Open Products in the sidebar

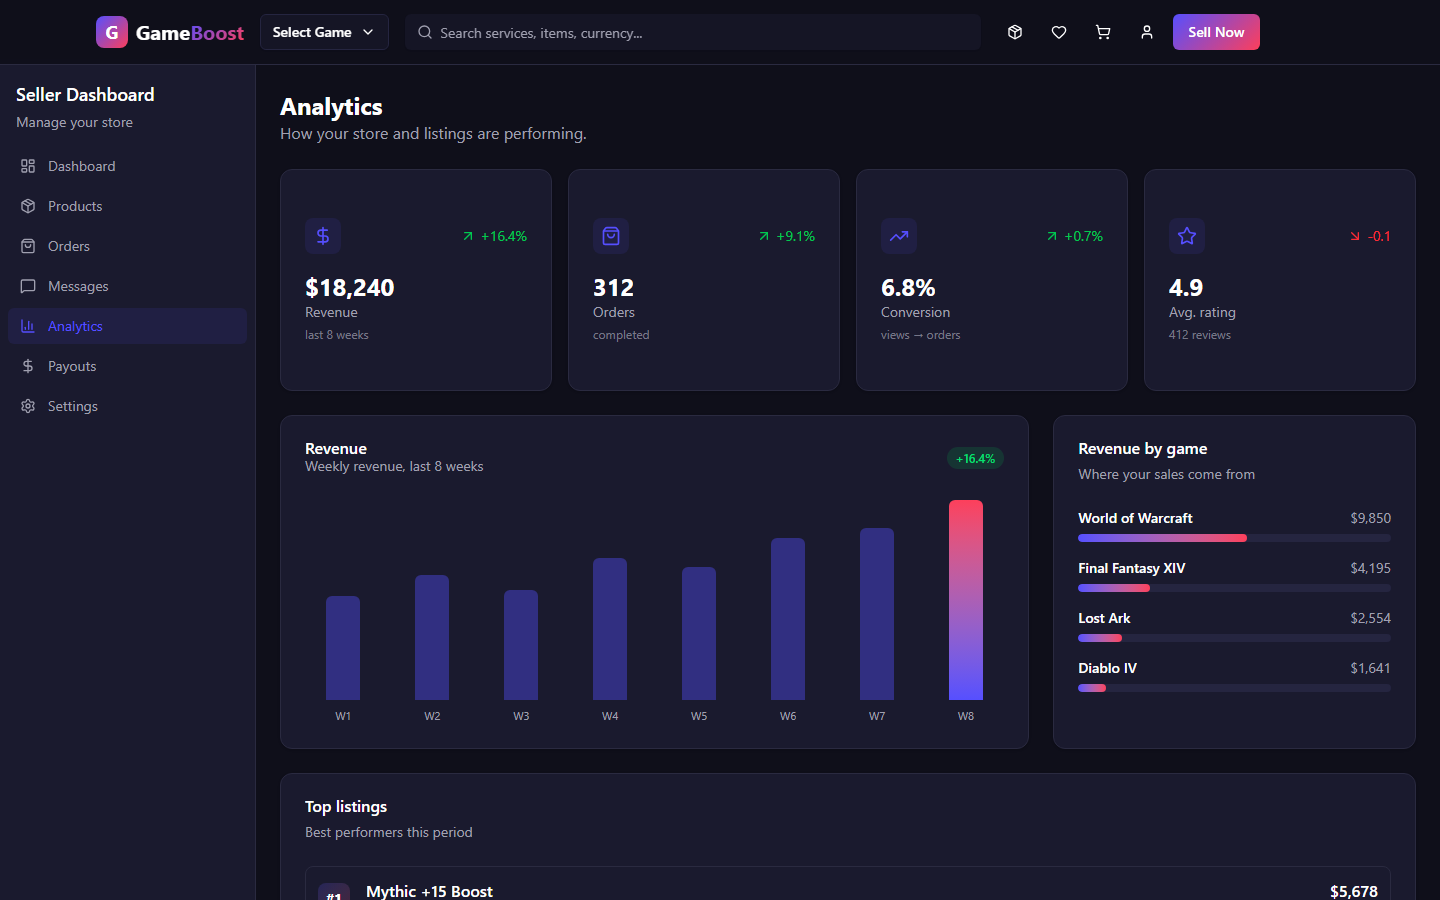(127, 206)
